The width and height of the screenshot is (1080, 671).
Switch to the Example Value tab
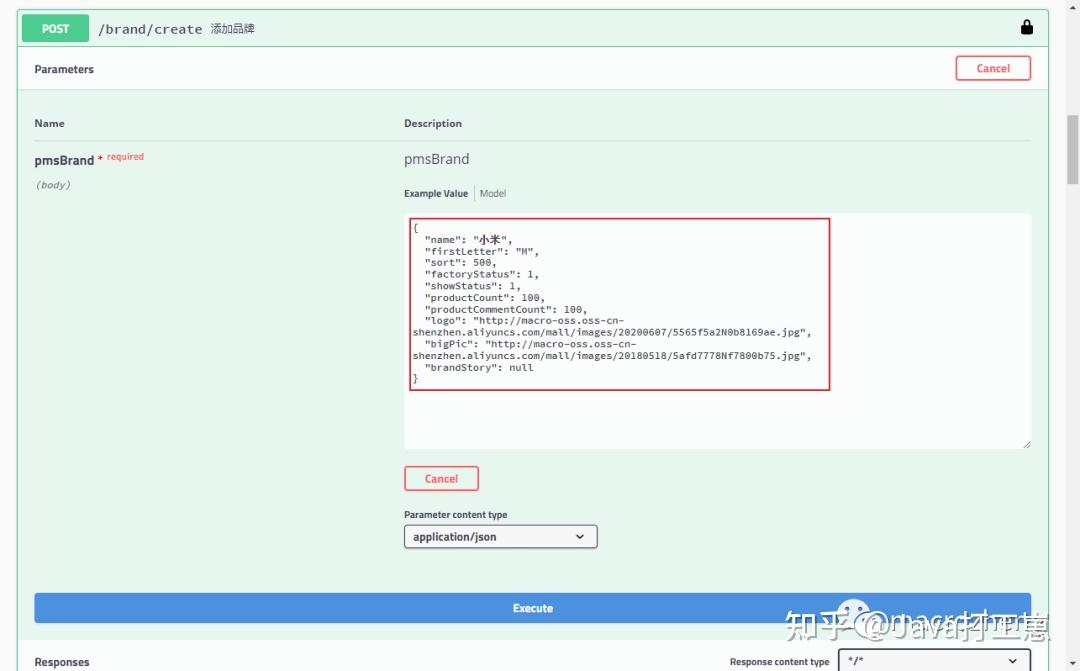pos(437,193)
